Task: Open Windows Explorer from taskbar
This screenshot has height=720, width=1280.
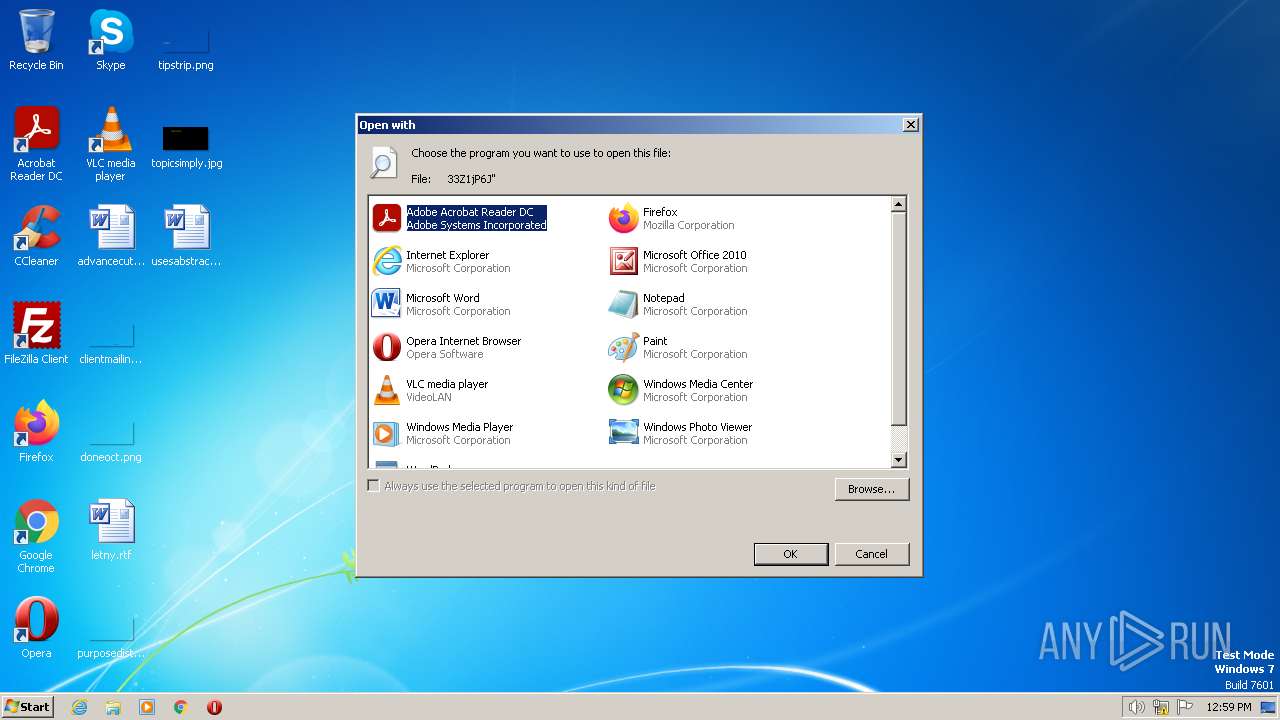Action: 113,707
